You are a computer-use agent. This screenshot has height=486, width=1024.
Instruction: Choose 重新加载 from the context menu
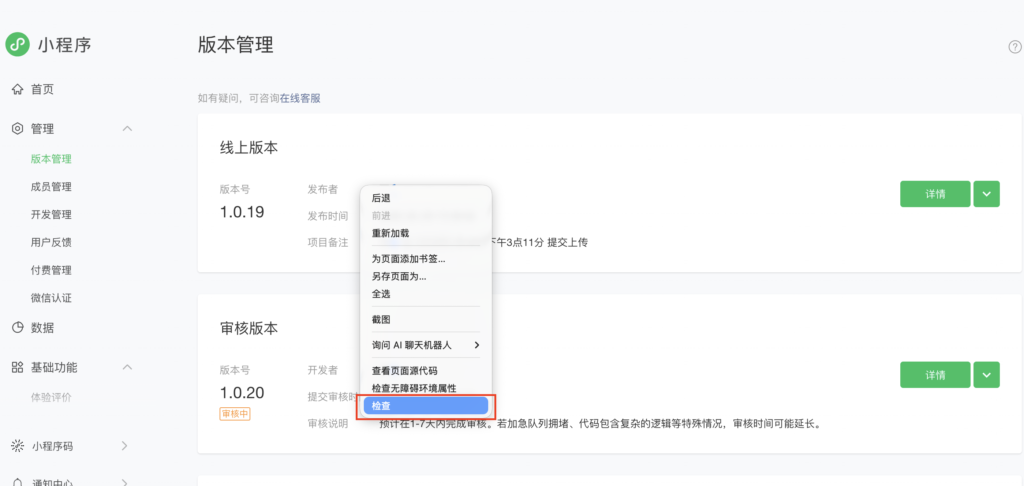390,233
